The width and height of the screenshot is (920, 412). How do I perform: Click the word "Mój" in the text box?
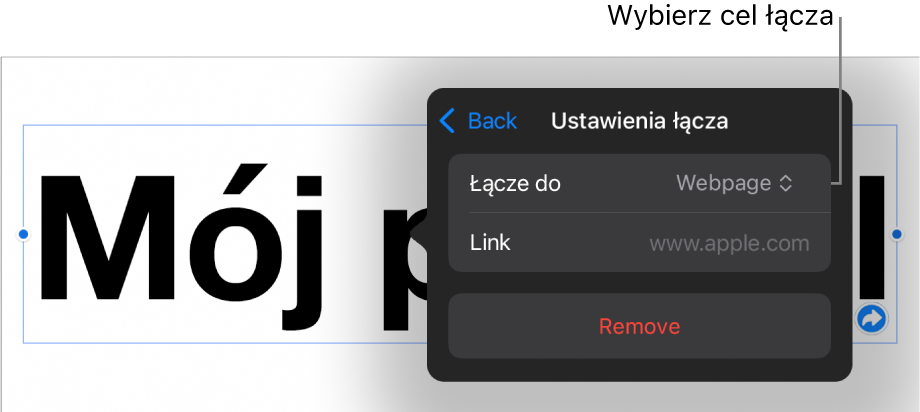(181, 246)
